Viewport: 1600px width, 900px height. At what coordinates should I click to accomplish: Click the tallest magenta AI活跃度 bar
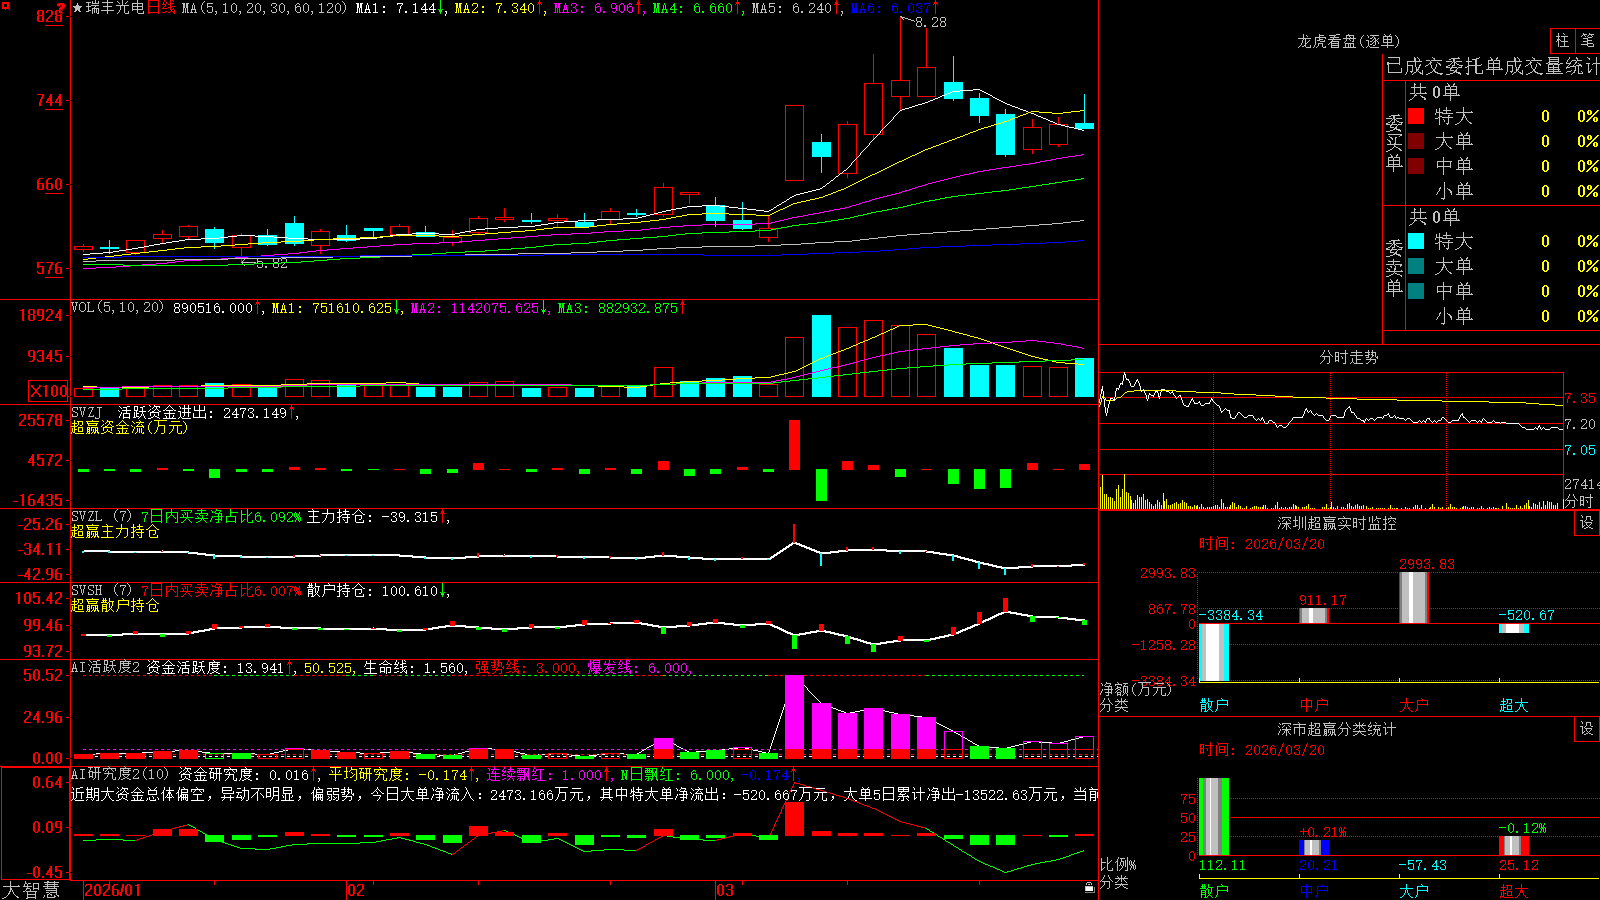(794, 716)
